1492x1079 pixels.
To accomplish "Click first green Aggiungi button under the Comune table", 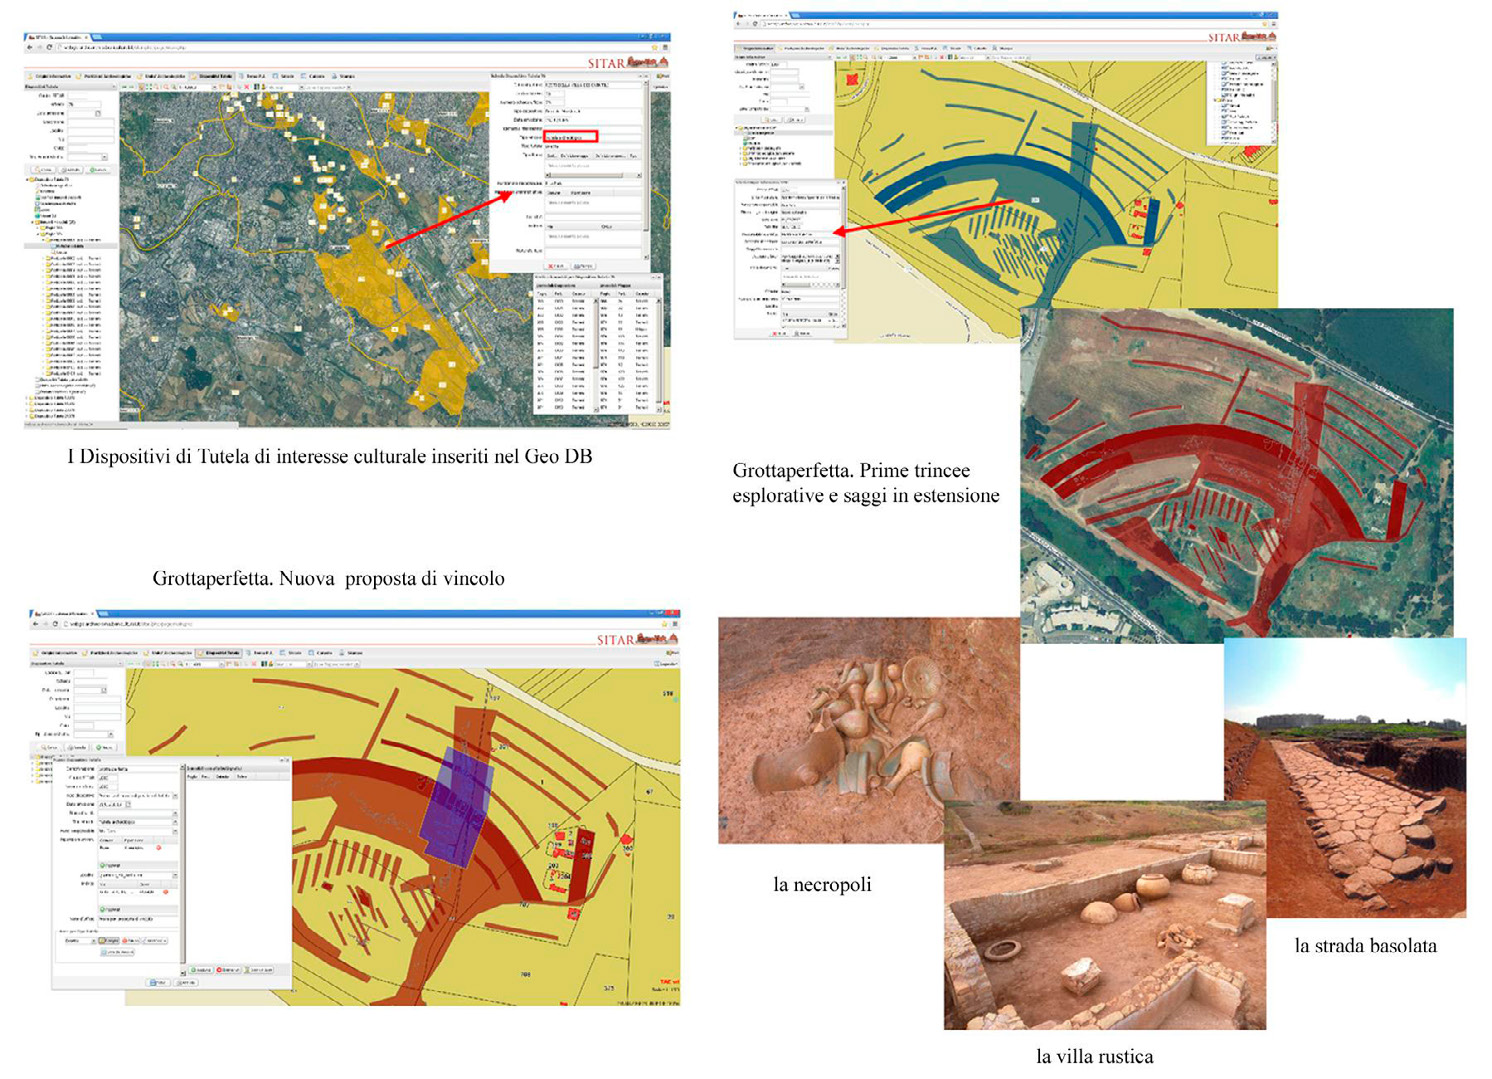I will coord(110,865).
